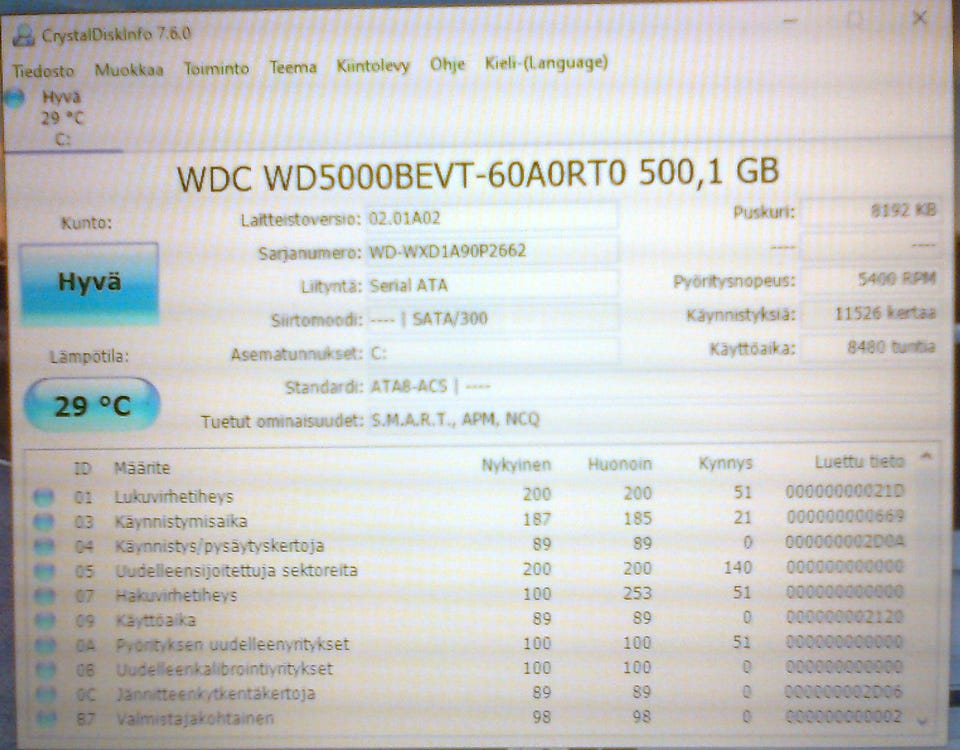The width and height of the screenshot is (960, 750).
Task: Click status orb for Hakuvirhetiheys row
Action: pos(44,596)
